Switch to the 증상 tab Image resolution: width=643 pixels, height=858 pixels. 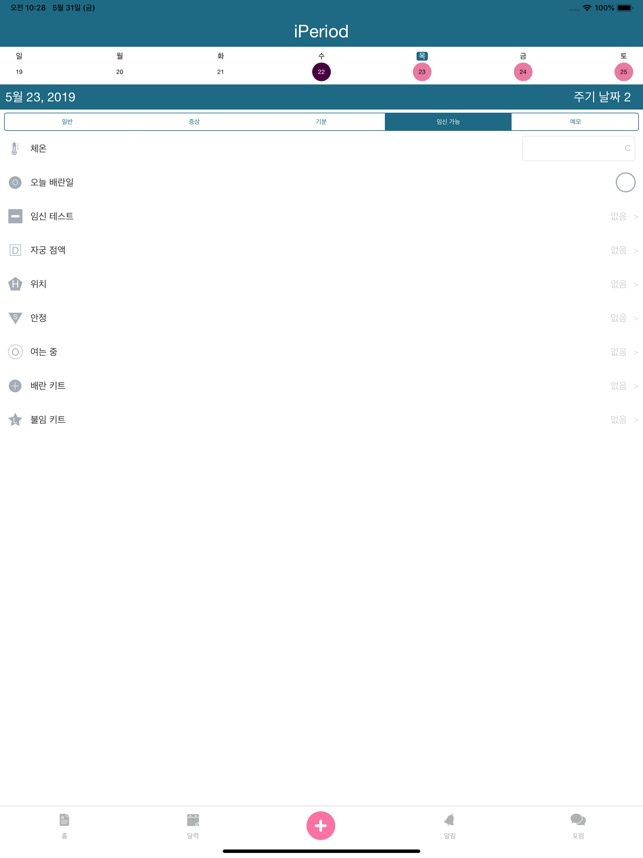click(194, 122)
